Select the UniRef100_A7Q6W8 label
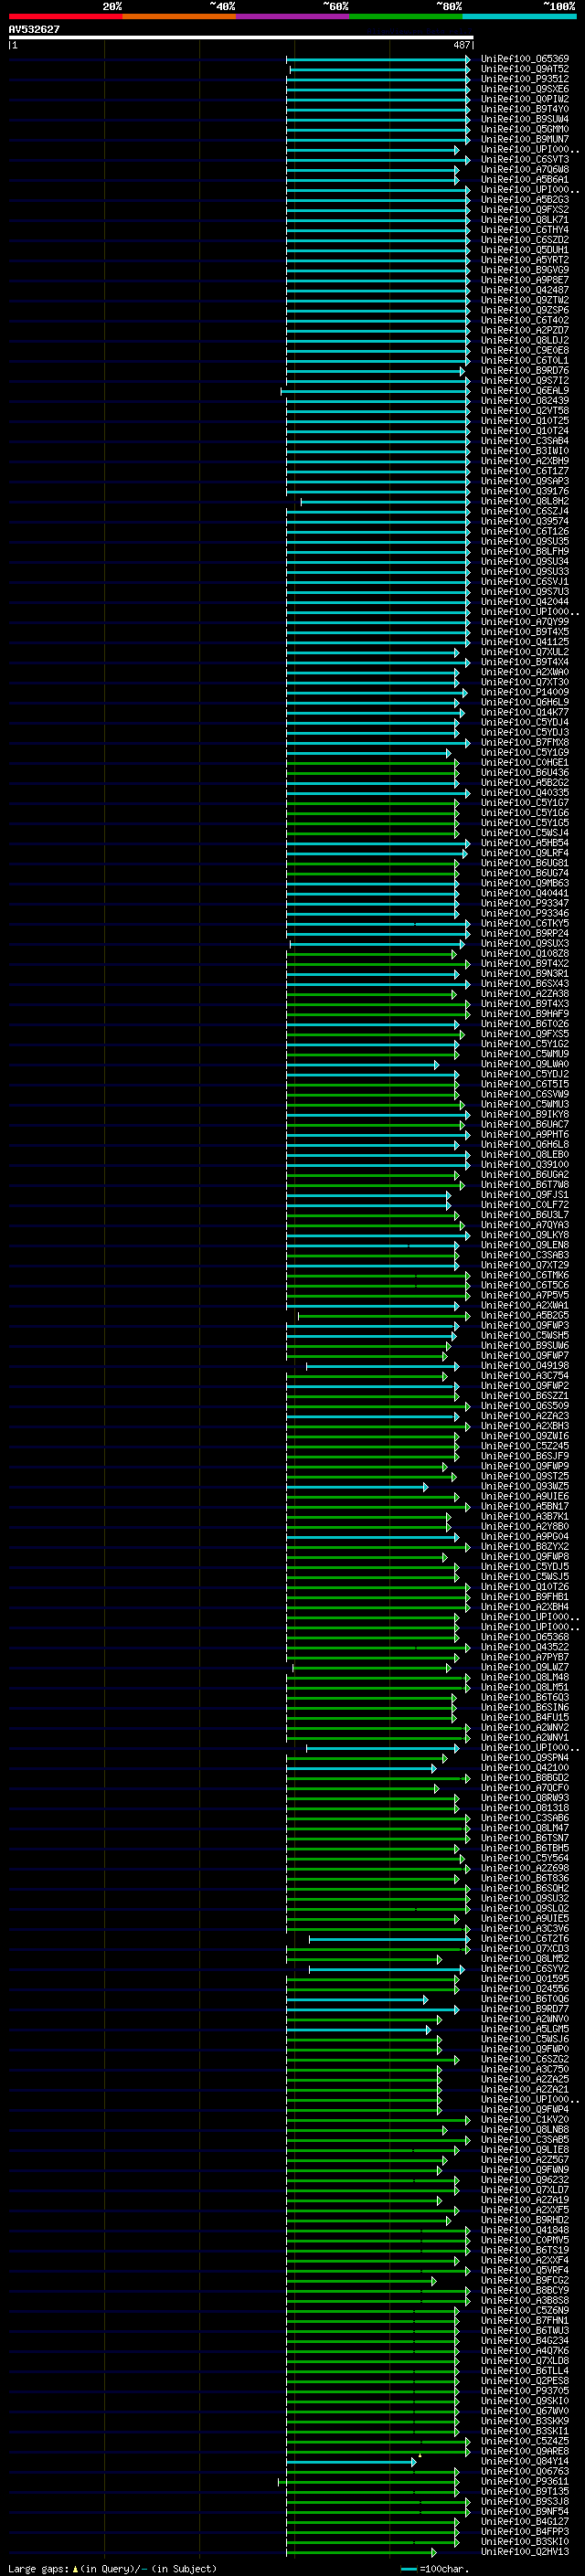The width and height of the screenshot is (585, 2576). (525, 169)
